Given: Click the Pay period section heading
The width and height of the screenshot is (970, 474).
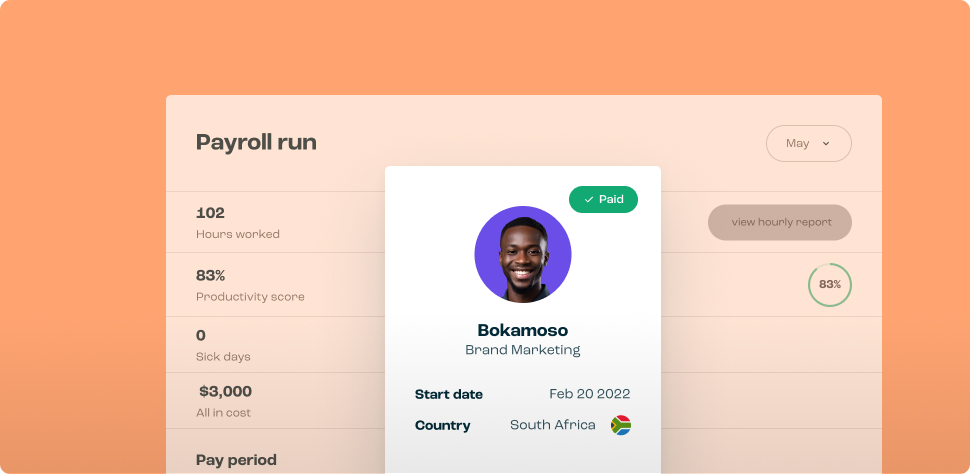Looking at the screenshot, I should click(x=236, y=460).
